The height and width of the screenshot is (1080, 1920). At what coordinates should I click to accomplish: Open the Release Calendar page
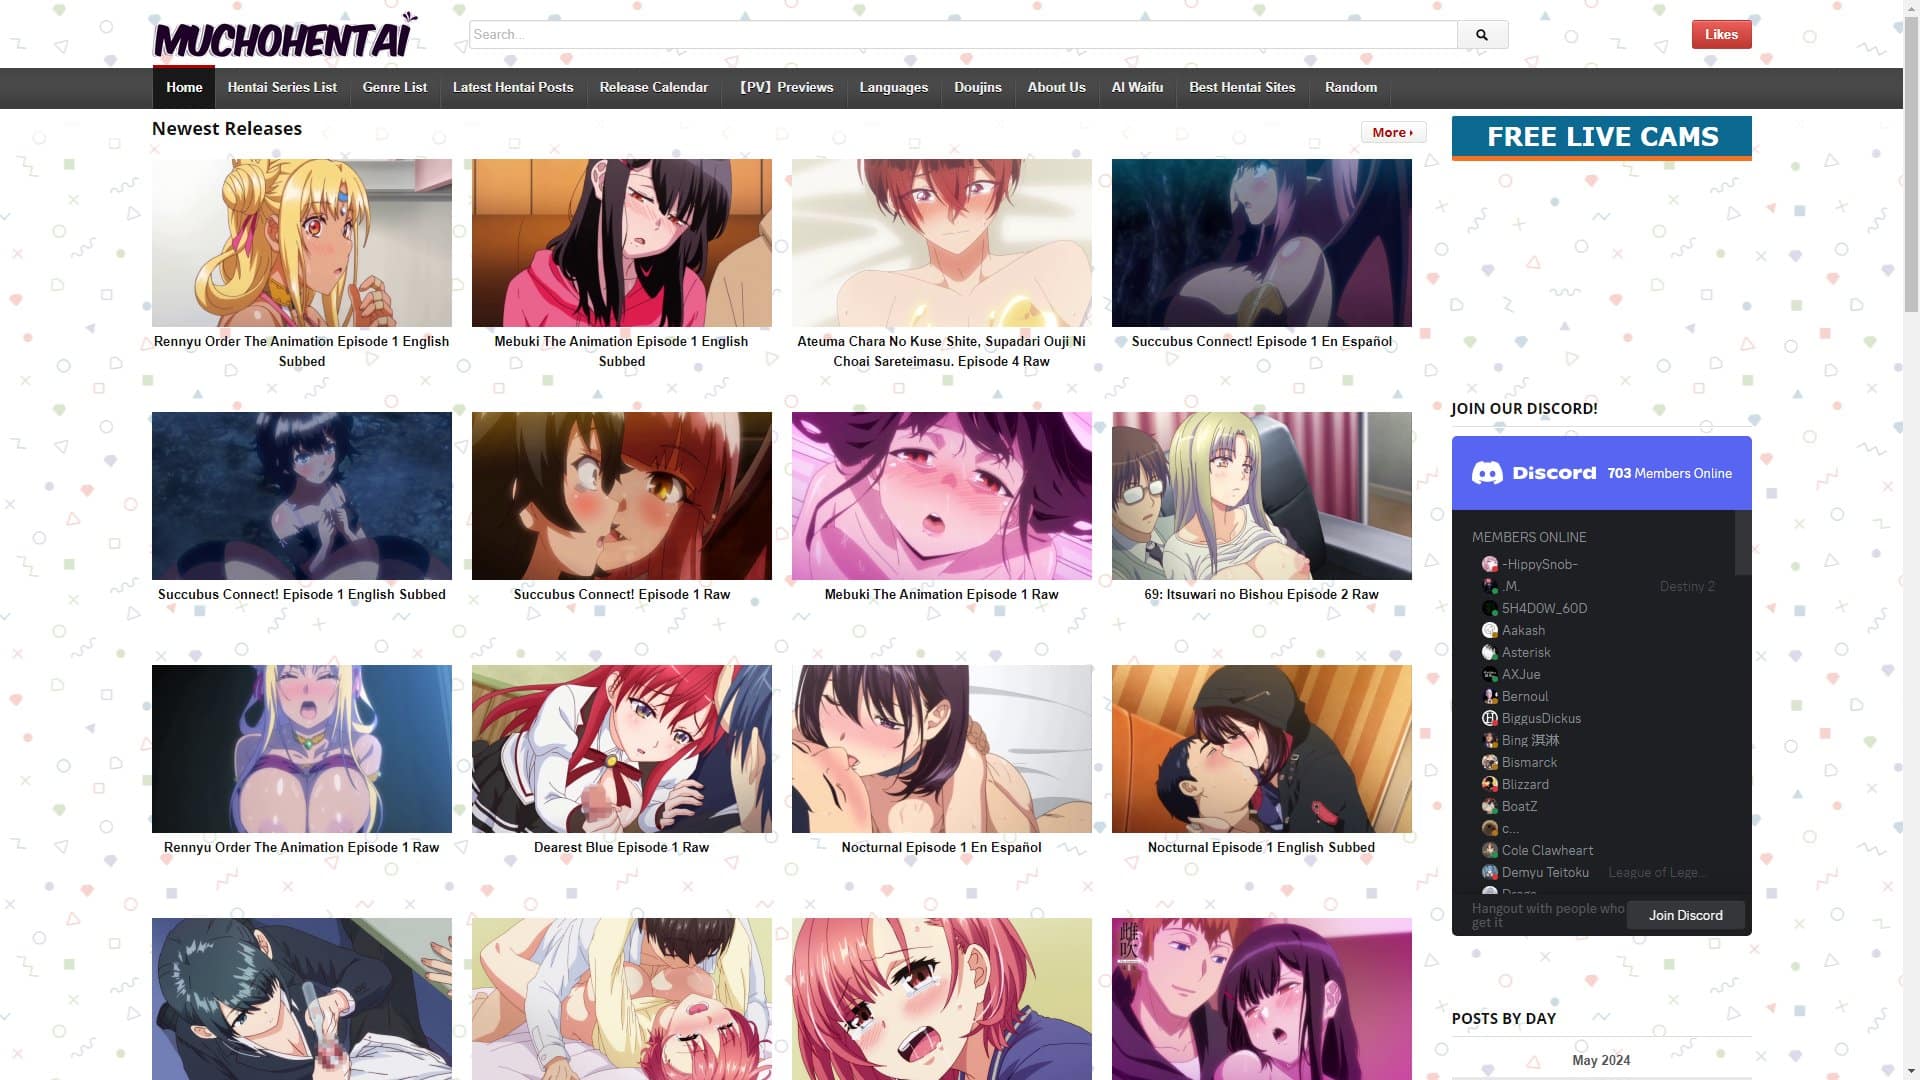654,88
